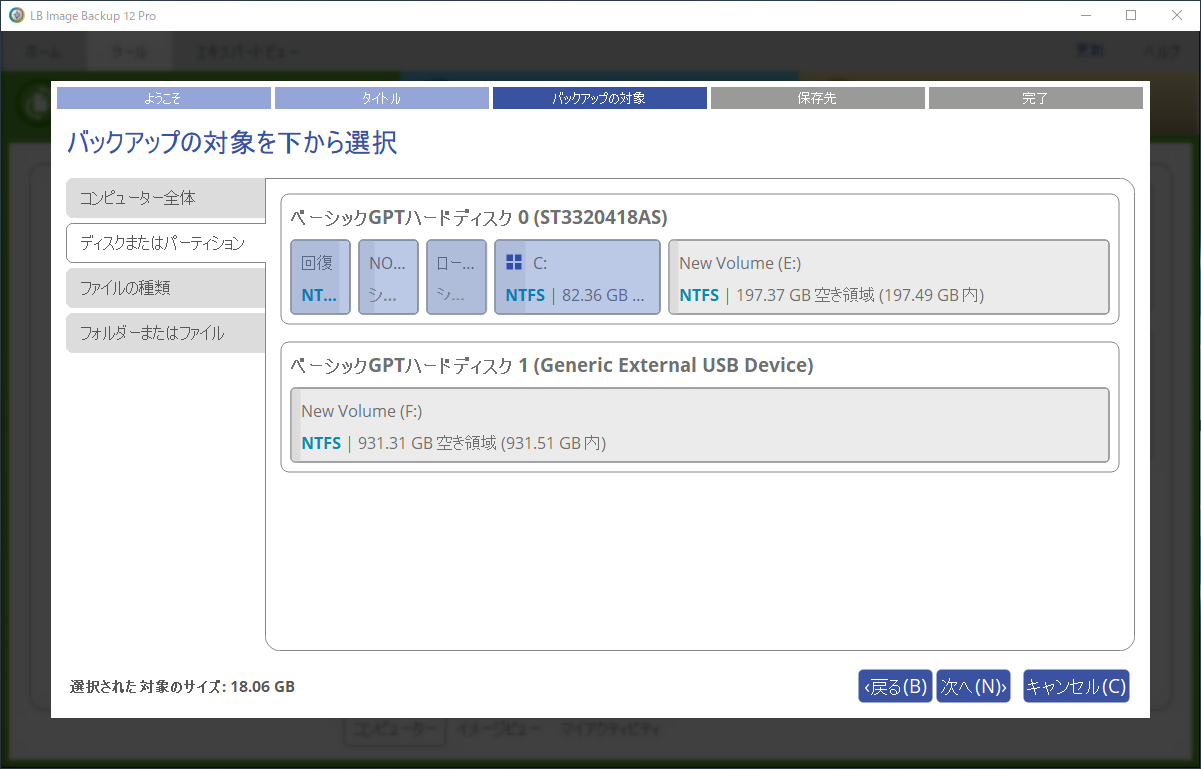Select the NO... partition block

click(388, 277)
